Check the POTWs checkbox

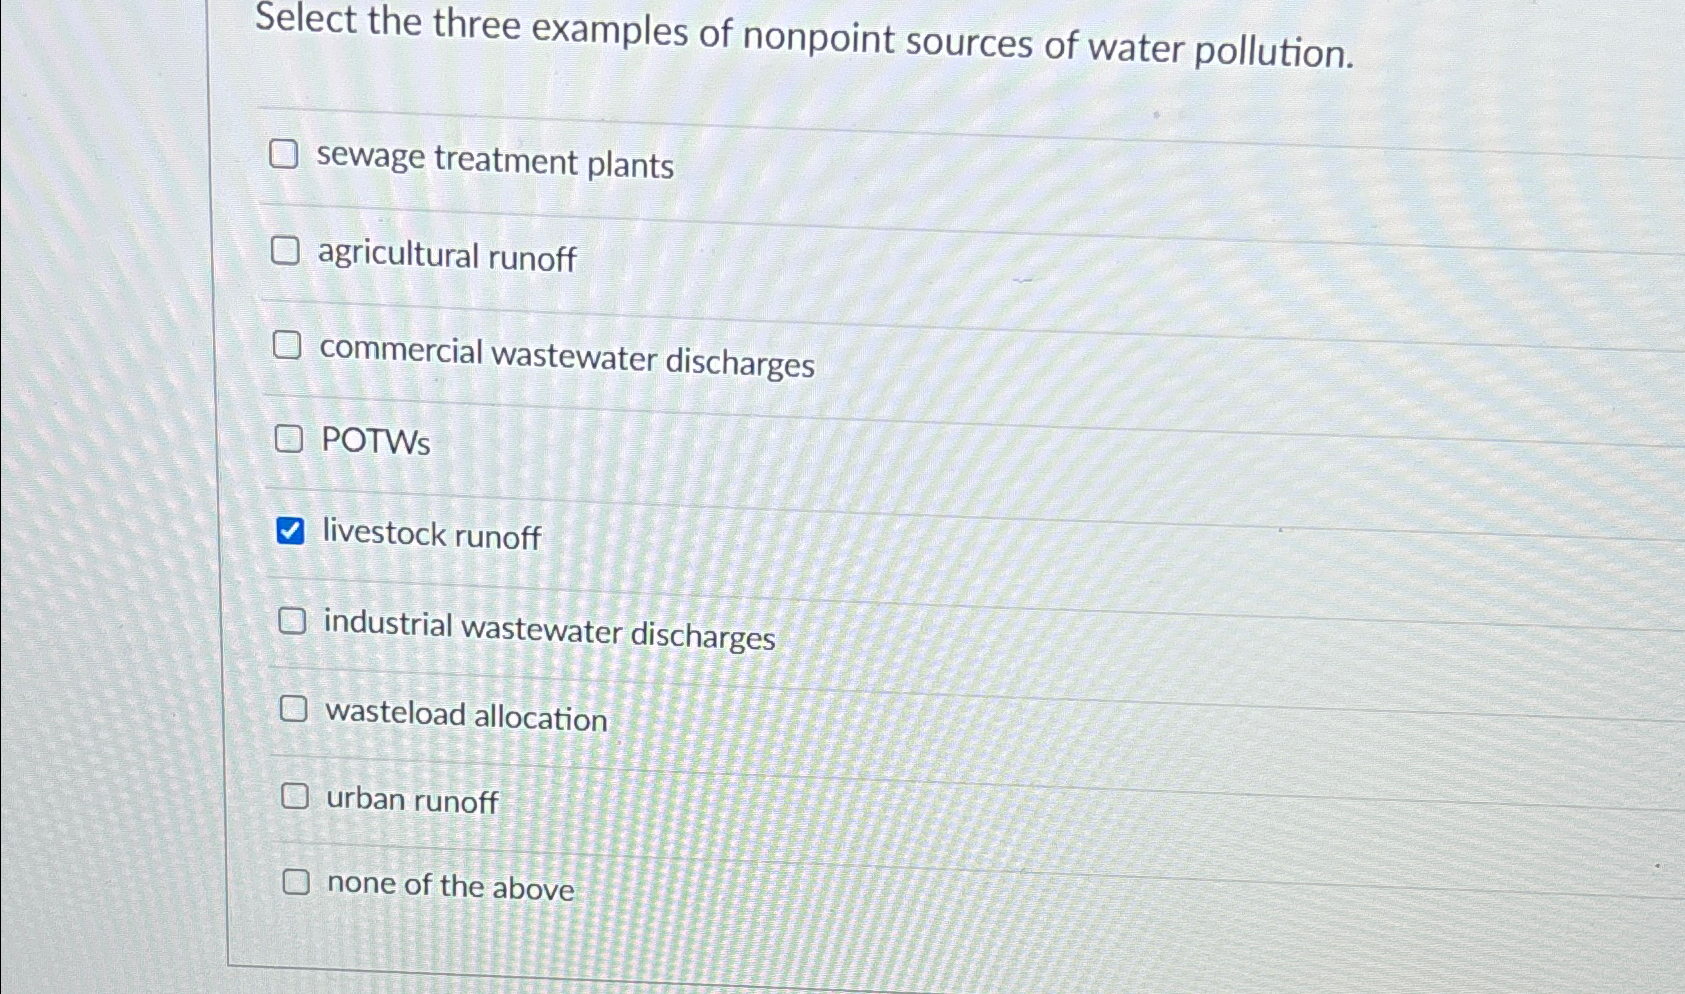[x=290, y=438]
